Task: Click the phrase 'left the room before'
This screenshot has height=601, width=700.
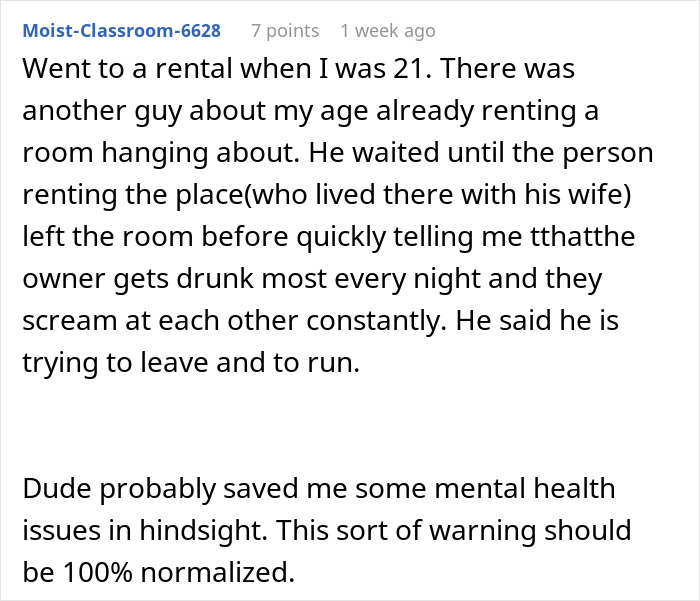Action: click(x=155, y=236)
